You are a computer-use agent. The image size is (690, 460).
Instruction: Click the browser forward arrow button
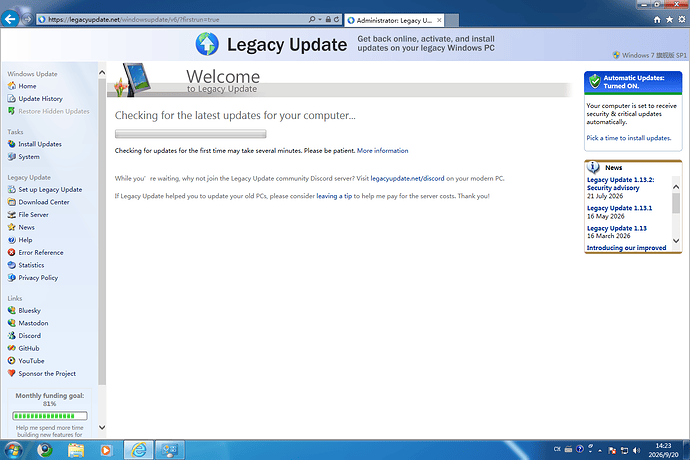pyautogui.click(x=27, y=19)
